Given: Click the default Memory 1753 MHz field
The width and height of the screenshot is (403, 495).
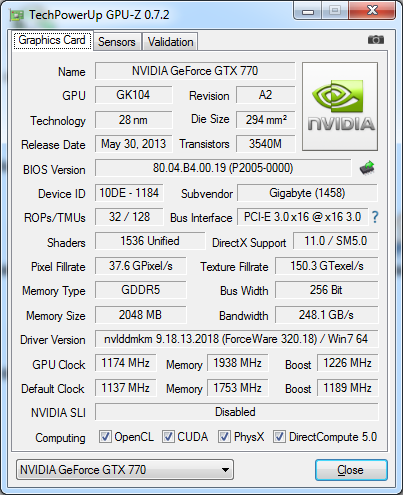Looking at the screenshot, I should click(x=238, y=388).
